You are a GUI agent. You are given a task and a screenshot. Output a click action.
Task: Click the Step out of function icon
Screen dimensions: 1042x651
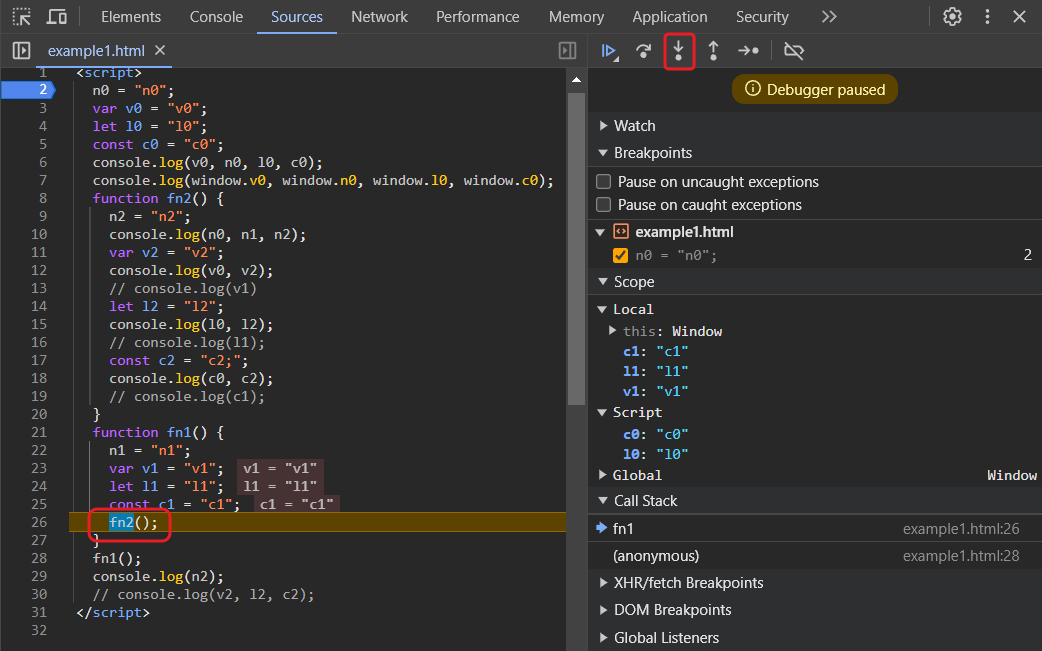point(713,51)
